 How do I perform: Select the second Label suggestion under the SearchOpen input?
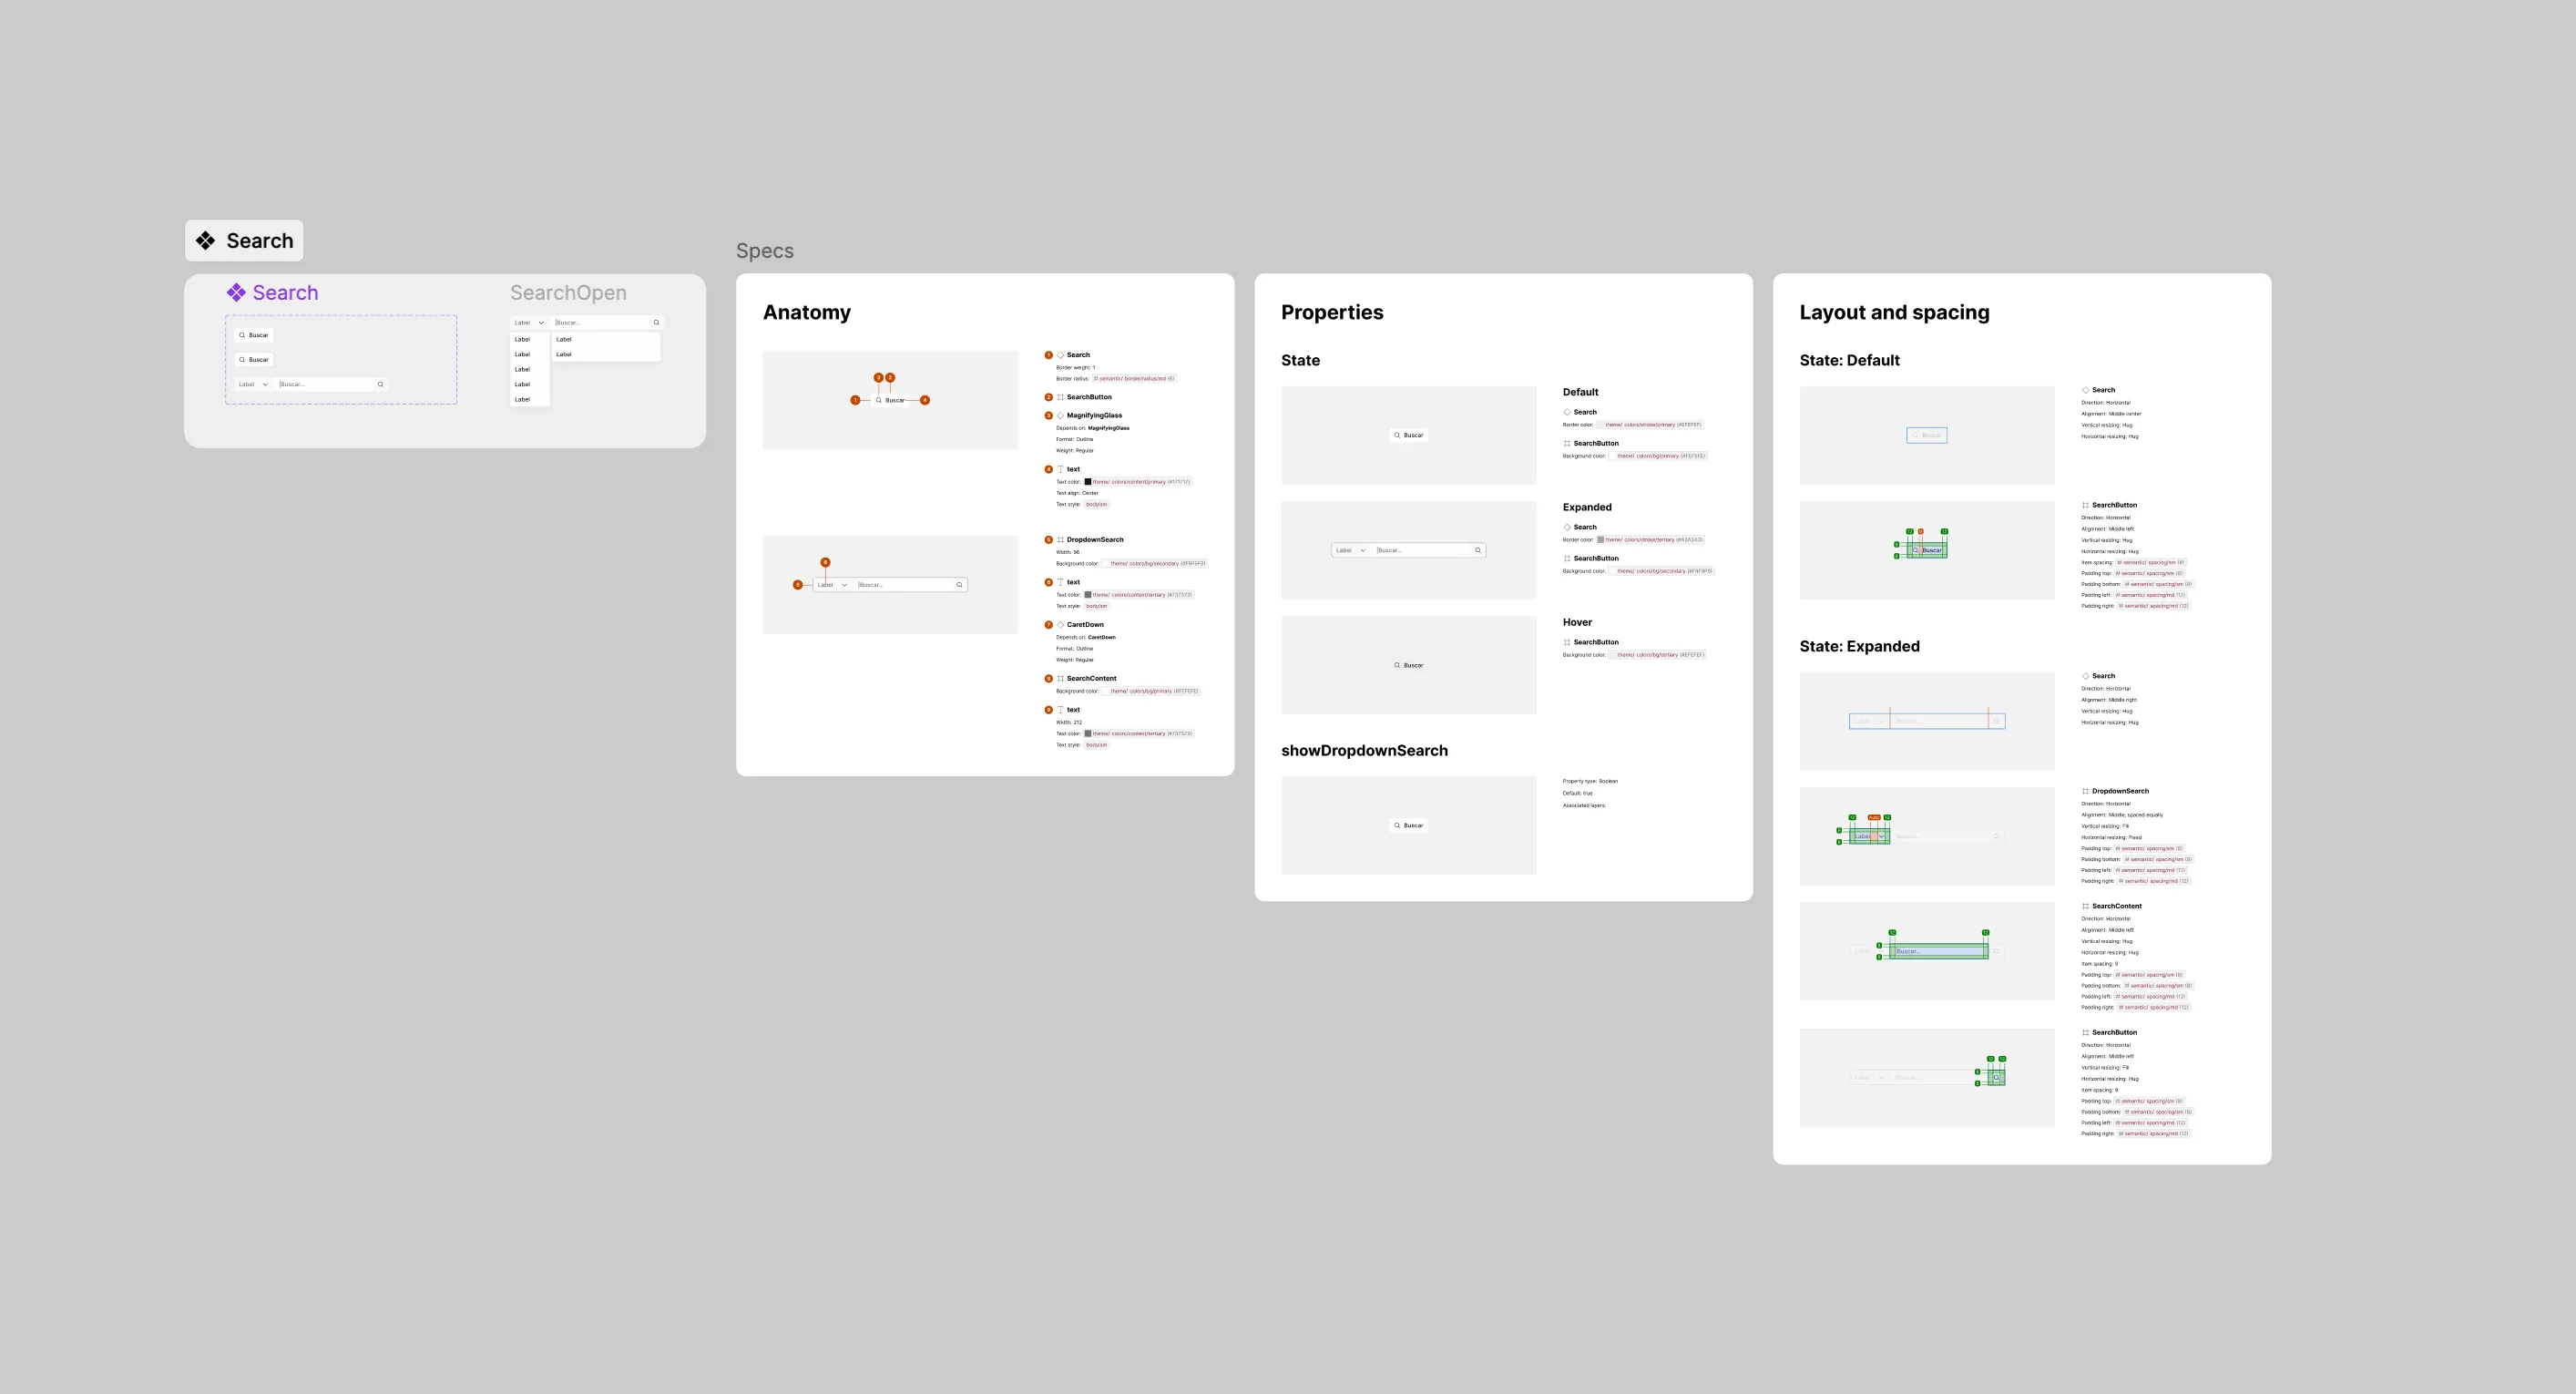pyautogui.click(x=606, y=354)
